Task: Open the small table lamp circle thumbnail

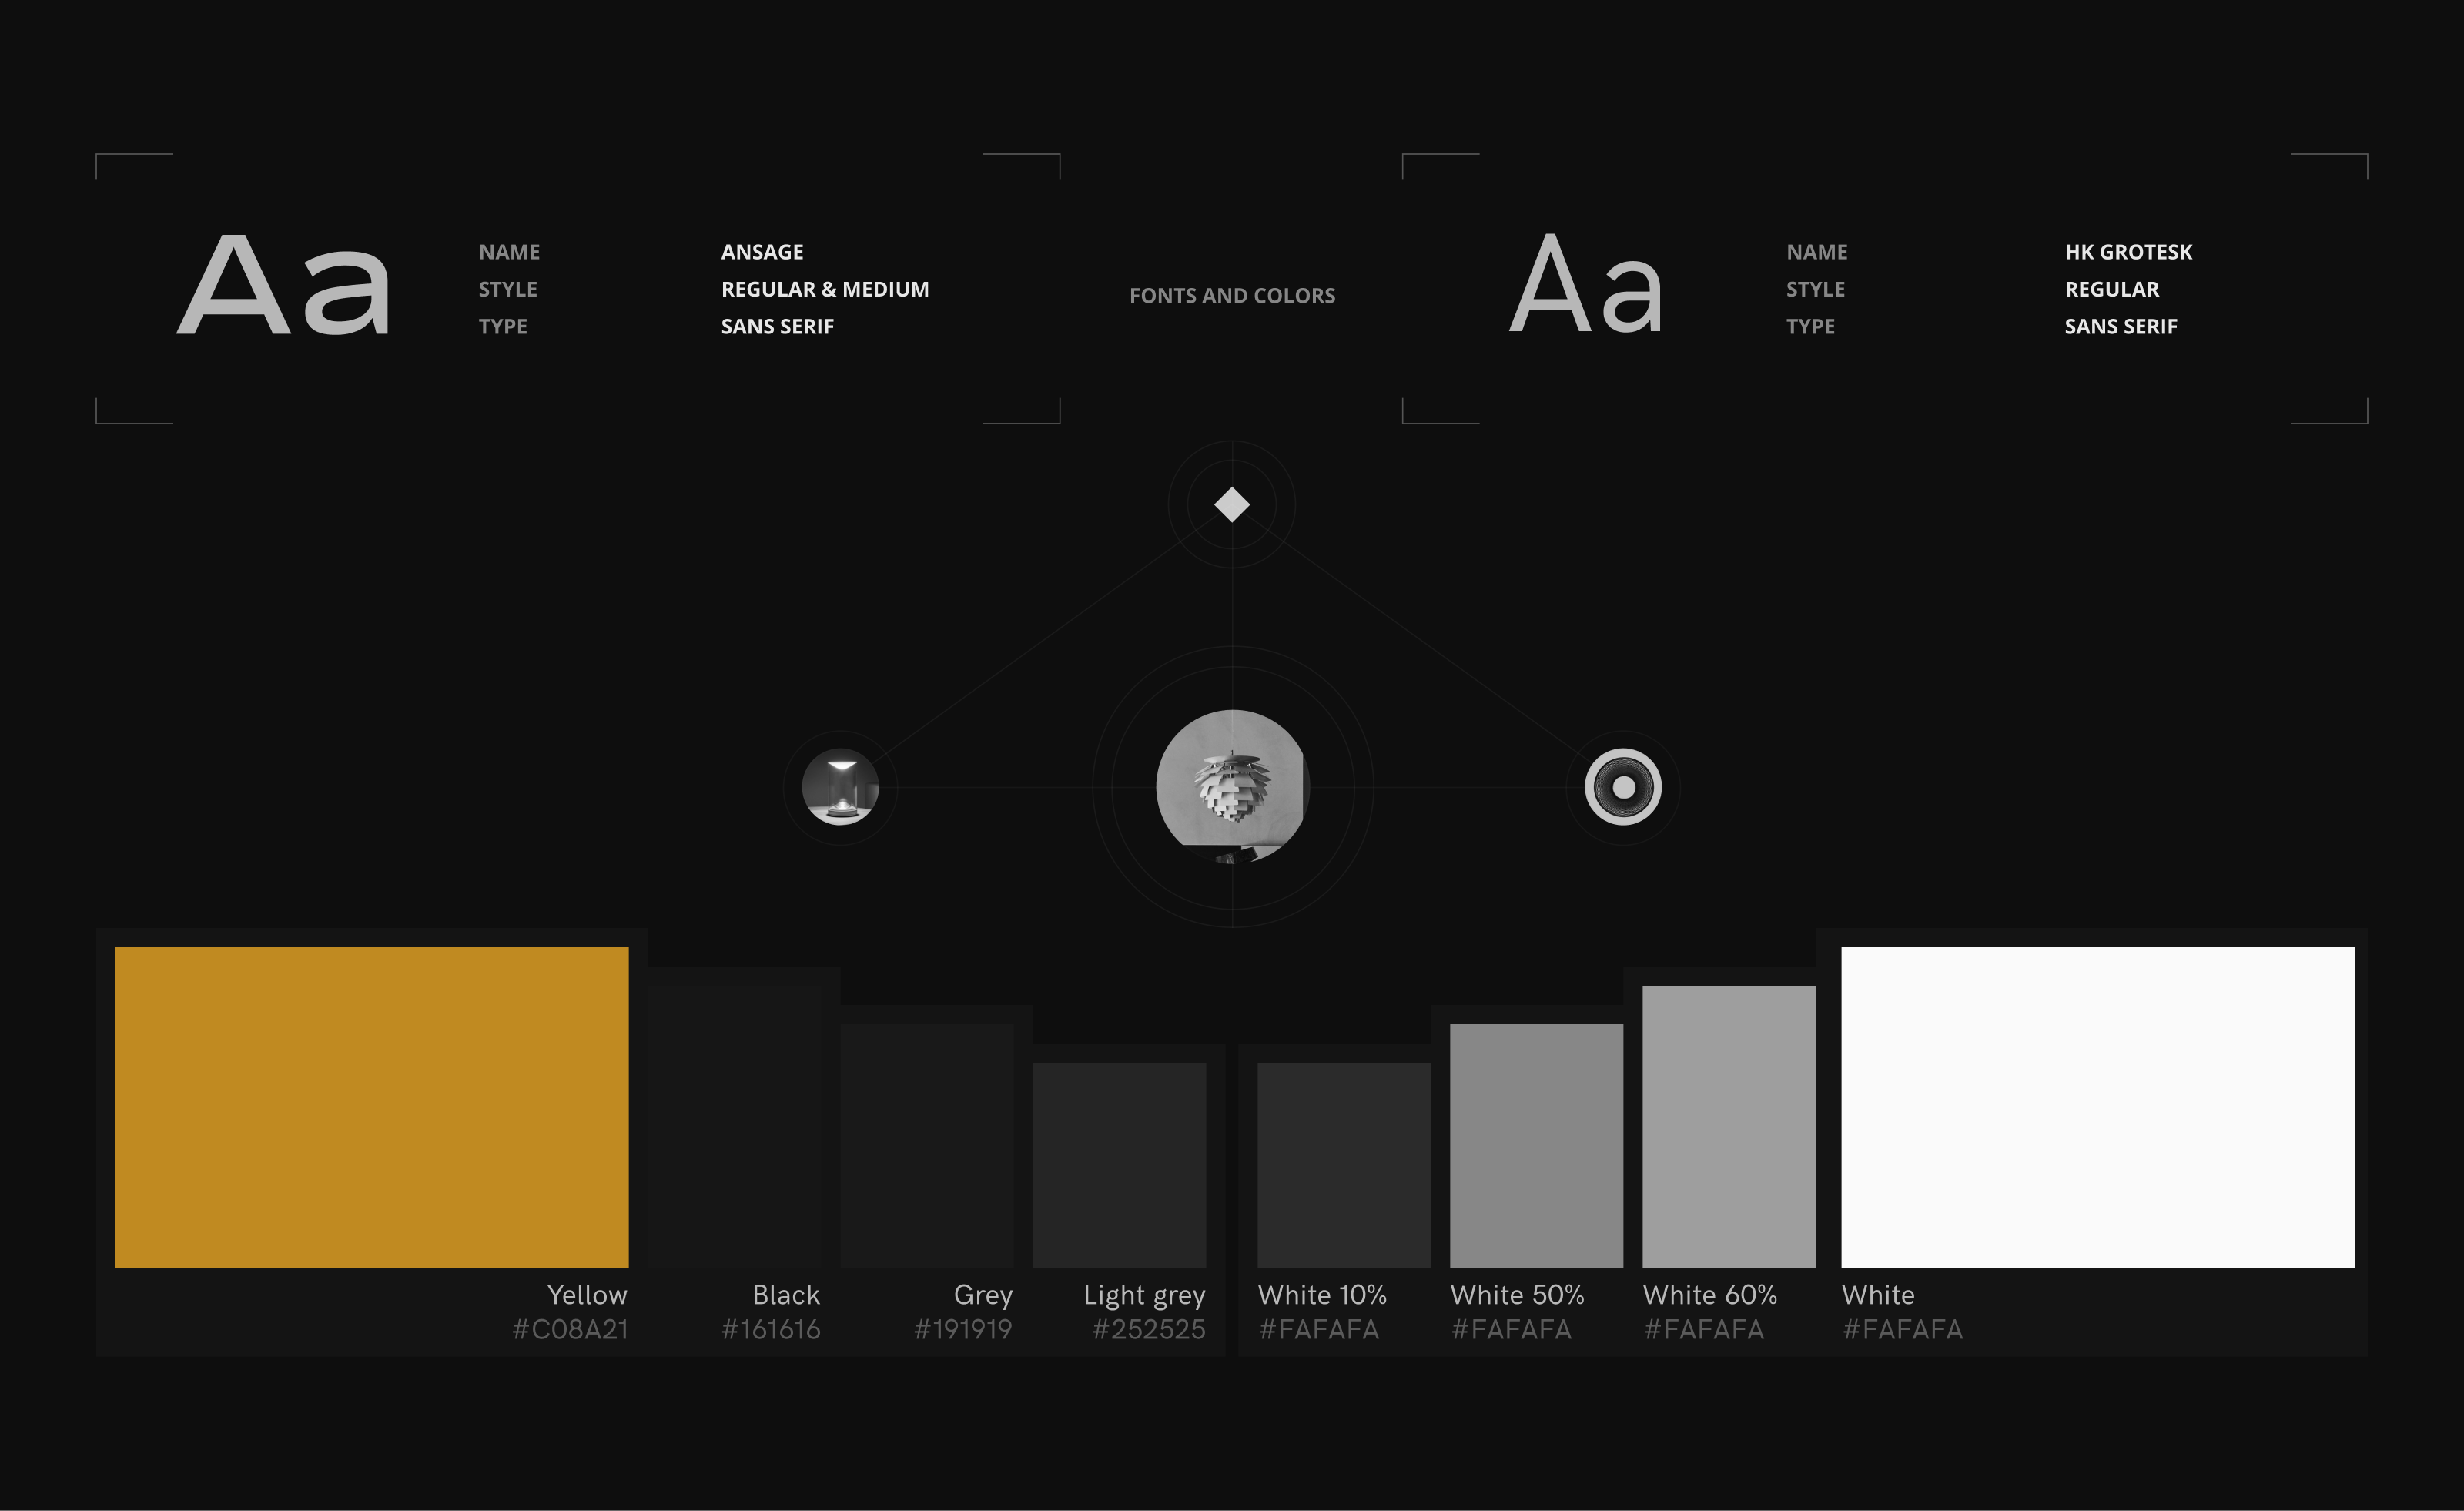Action: point(840,787)
